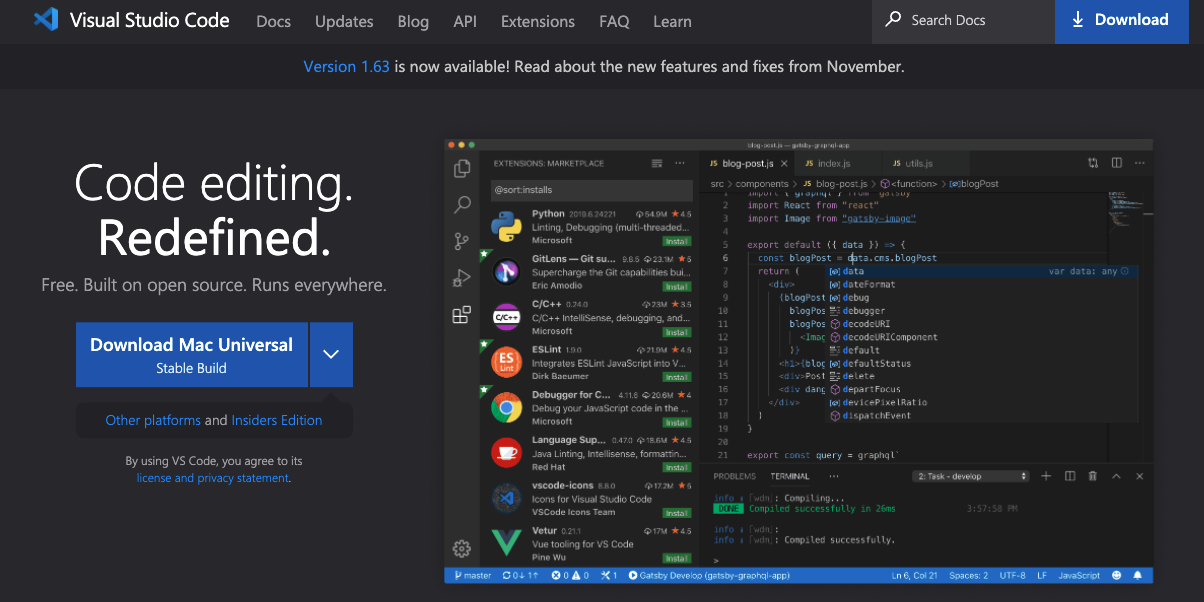Click the GitLens extension logo

pyautogui.click(x=507, y=271)
